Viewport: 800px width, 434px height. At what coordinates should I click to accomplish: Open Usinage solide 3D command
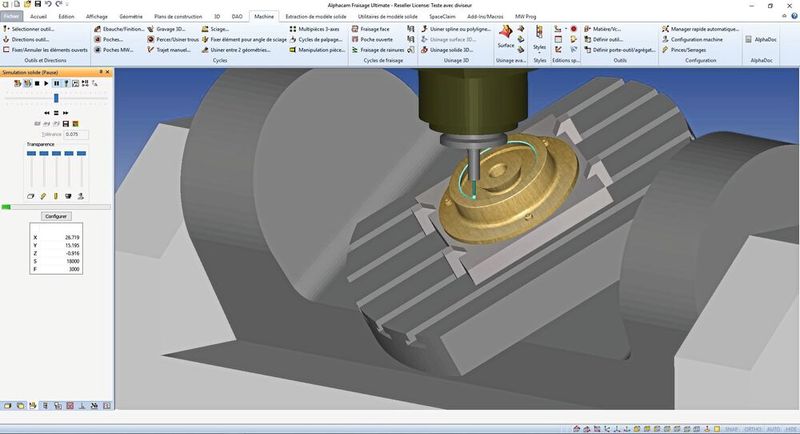(x=447, y=50)
